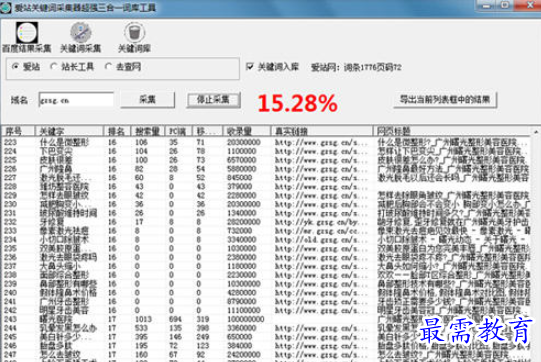Sort by the 序号 column header
The height and width of the screenshot is (362, 541).
[18, 131]
